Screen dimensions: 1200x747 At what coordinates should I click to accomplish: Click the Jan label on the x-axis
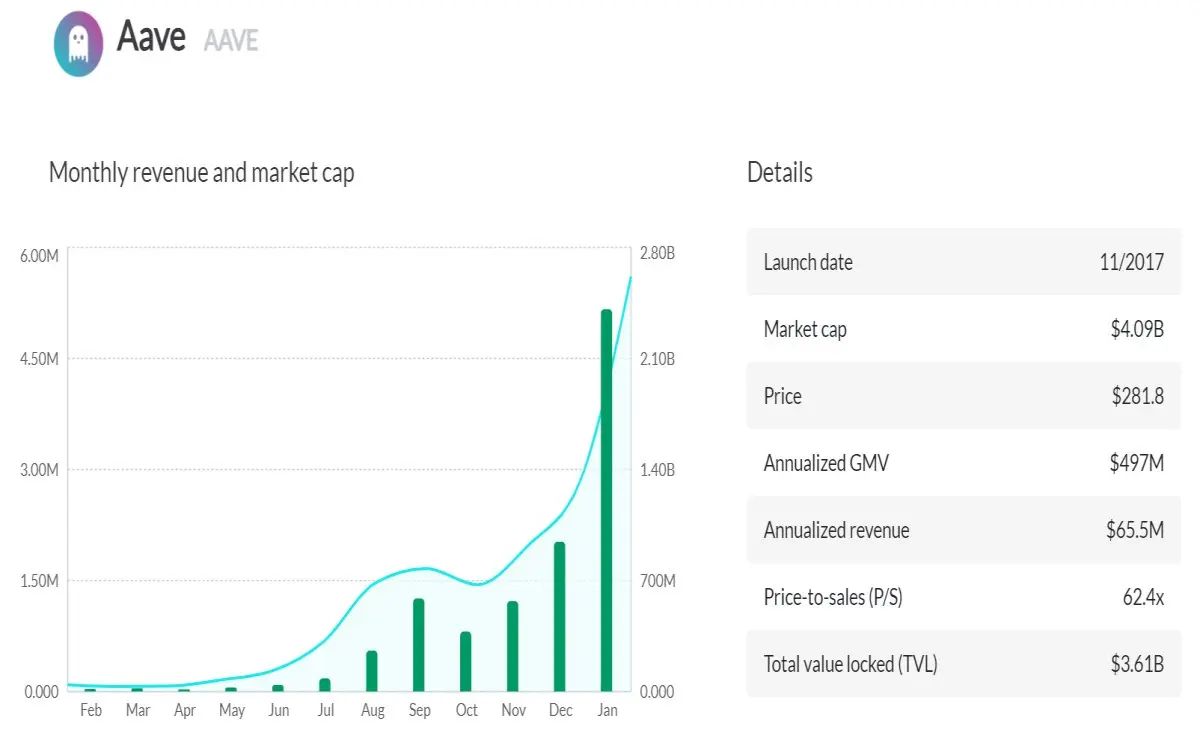(607, 710)
